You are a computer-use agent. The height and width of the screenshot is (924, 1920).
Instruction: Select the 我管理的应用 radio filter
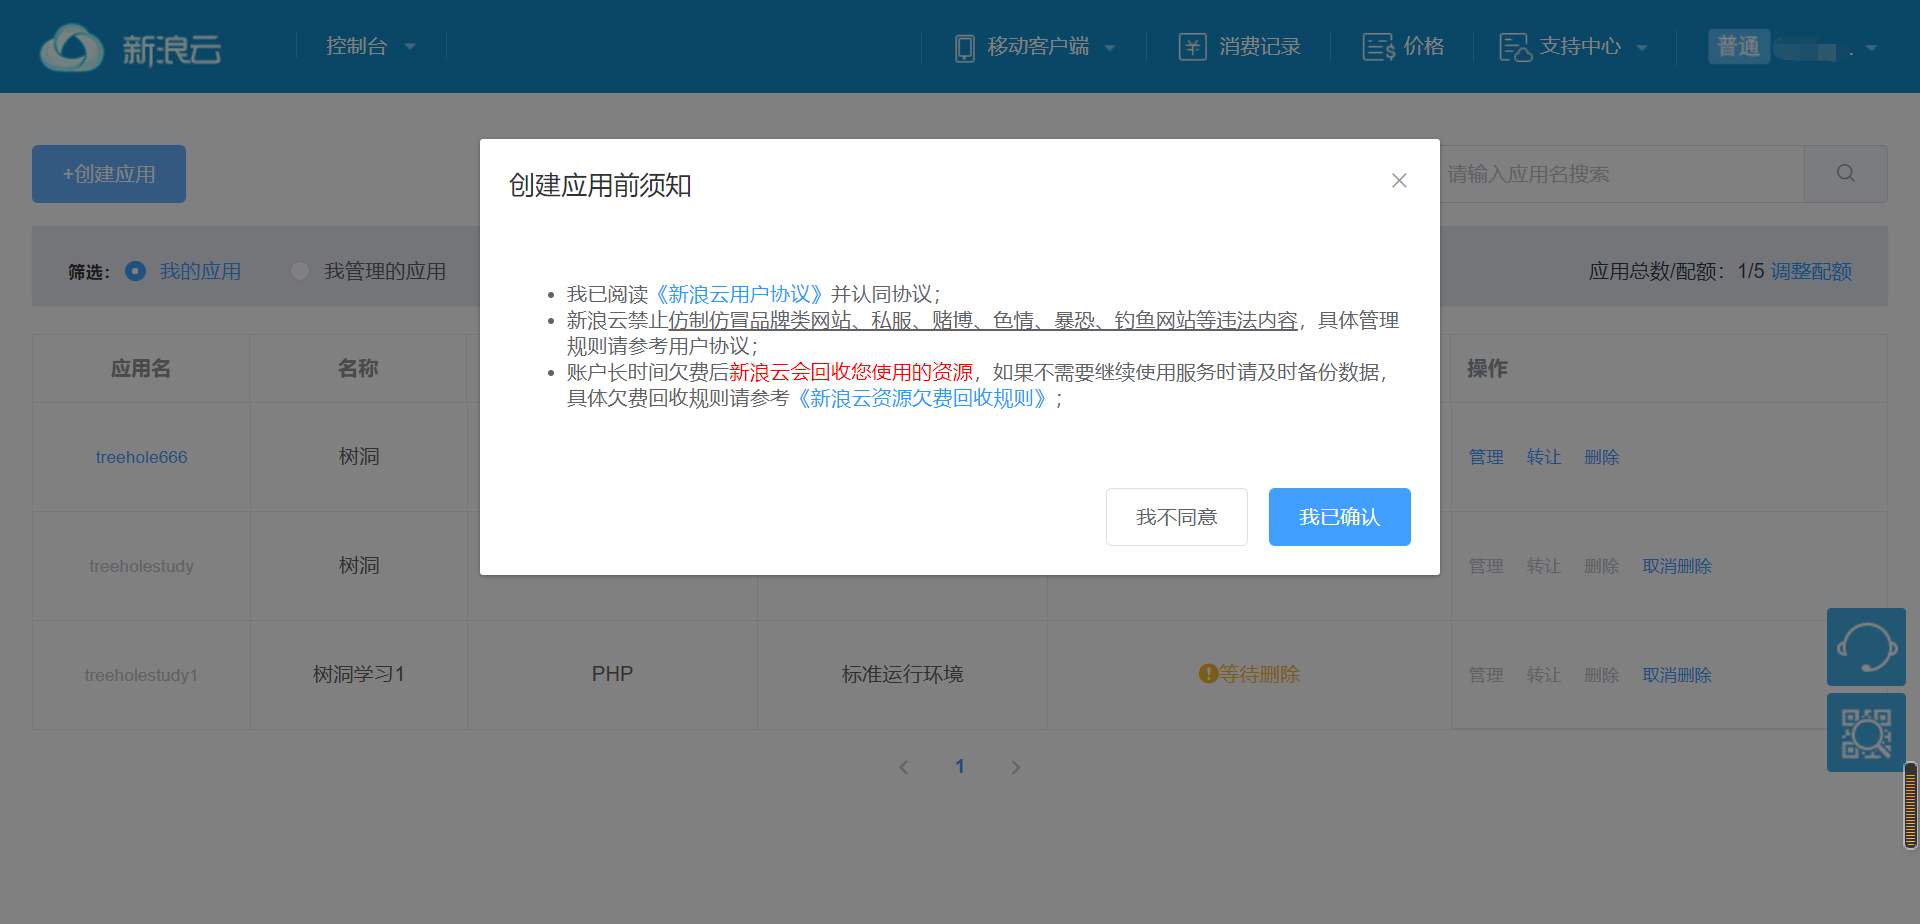click(300, 271)
